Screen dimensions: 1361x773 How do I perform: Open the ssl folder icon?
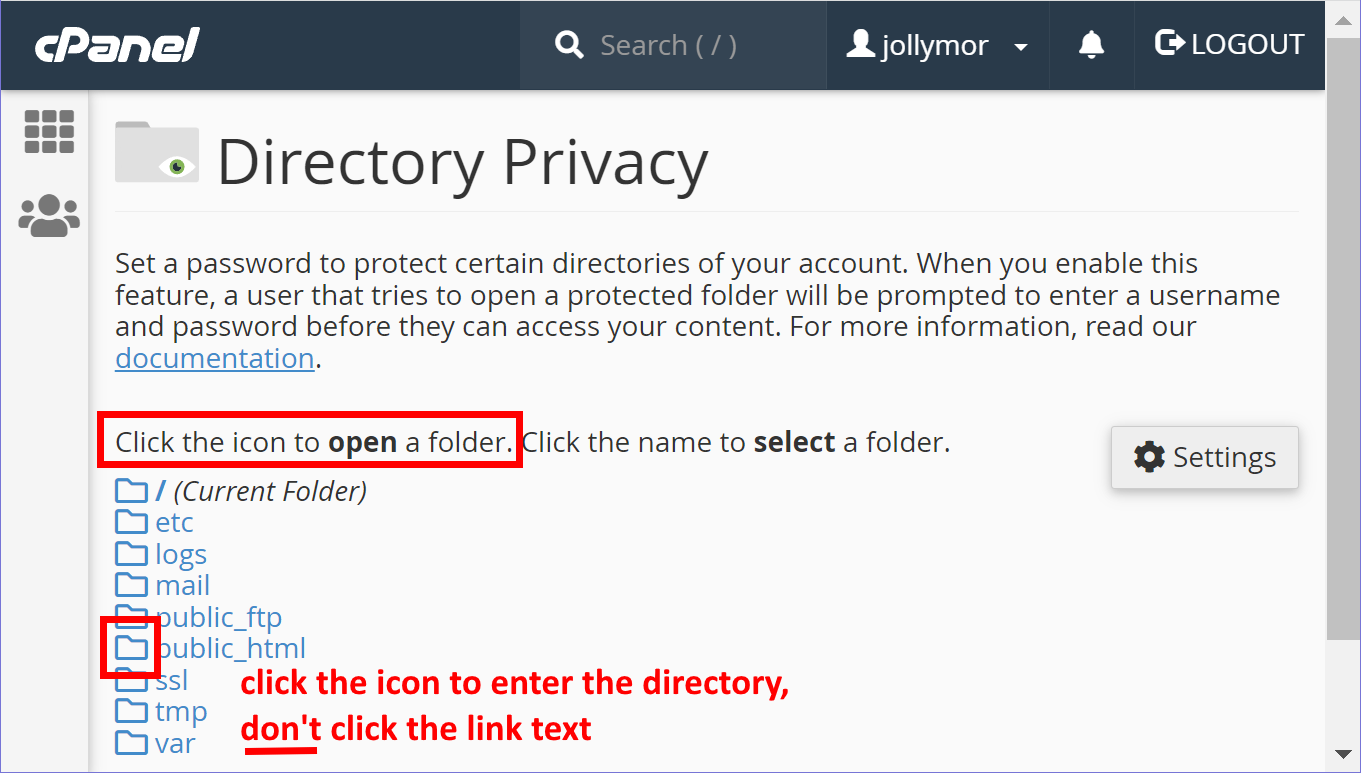coord(131,679)
